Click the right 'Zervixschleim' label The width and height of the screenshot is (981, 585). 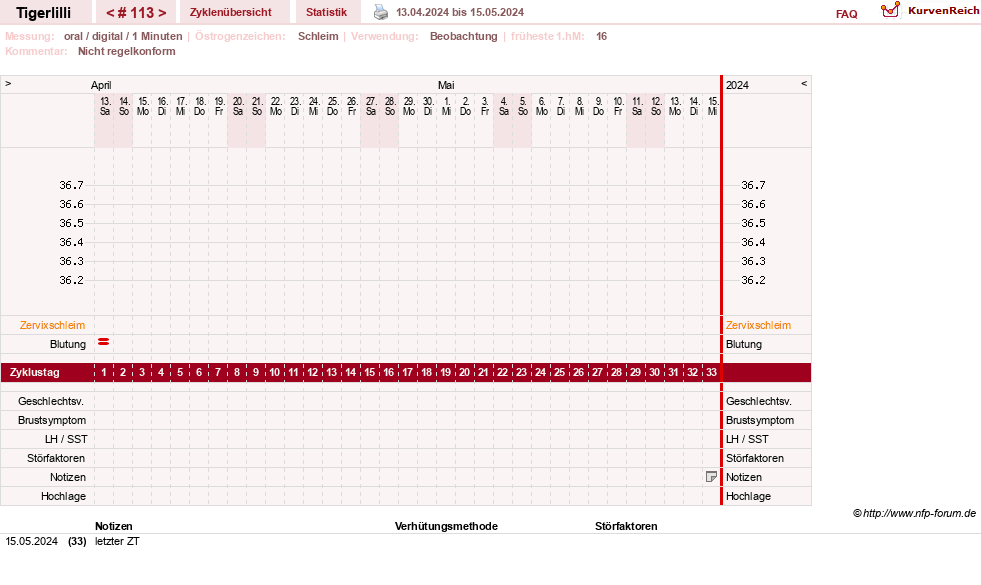758,325
